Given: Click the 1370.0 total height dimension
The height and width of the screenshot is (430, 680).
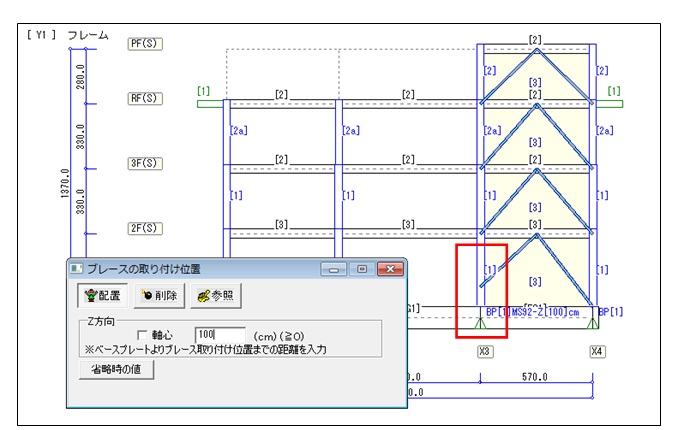Looking at the screenshot, I should [x=65, y=183].
